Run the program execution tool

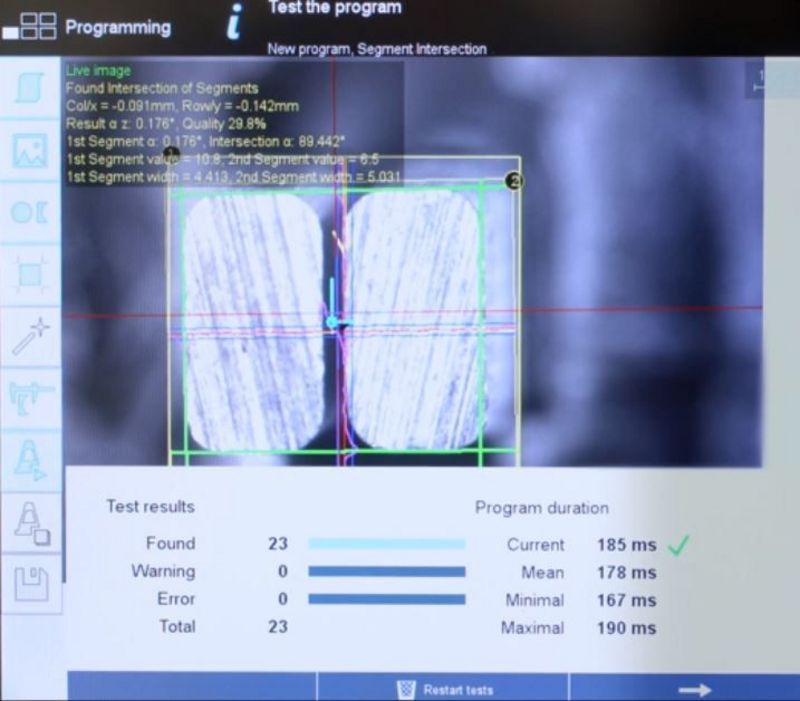tap(30, 456)
